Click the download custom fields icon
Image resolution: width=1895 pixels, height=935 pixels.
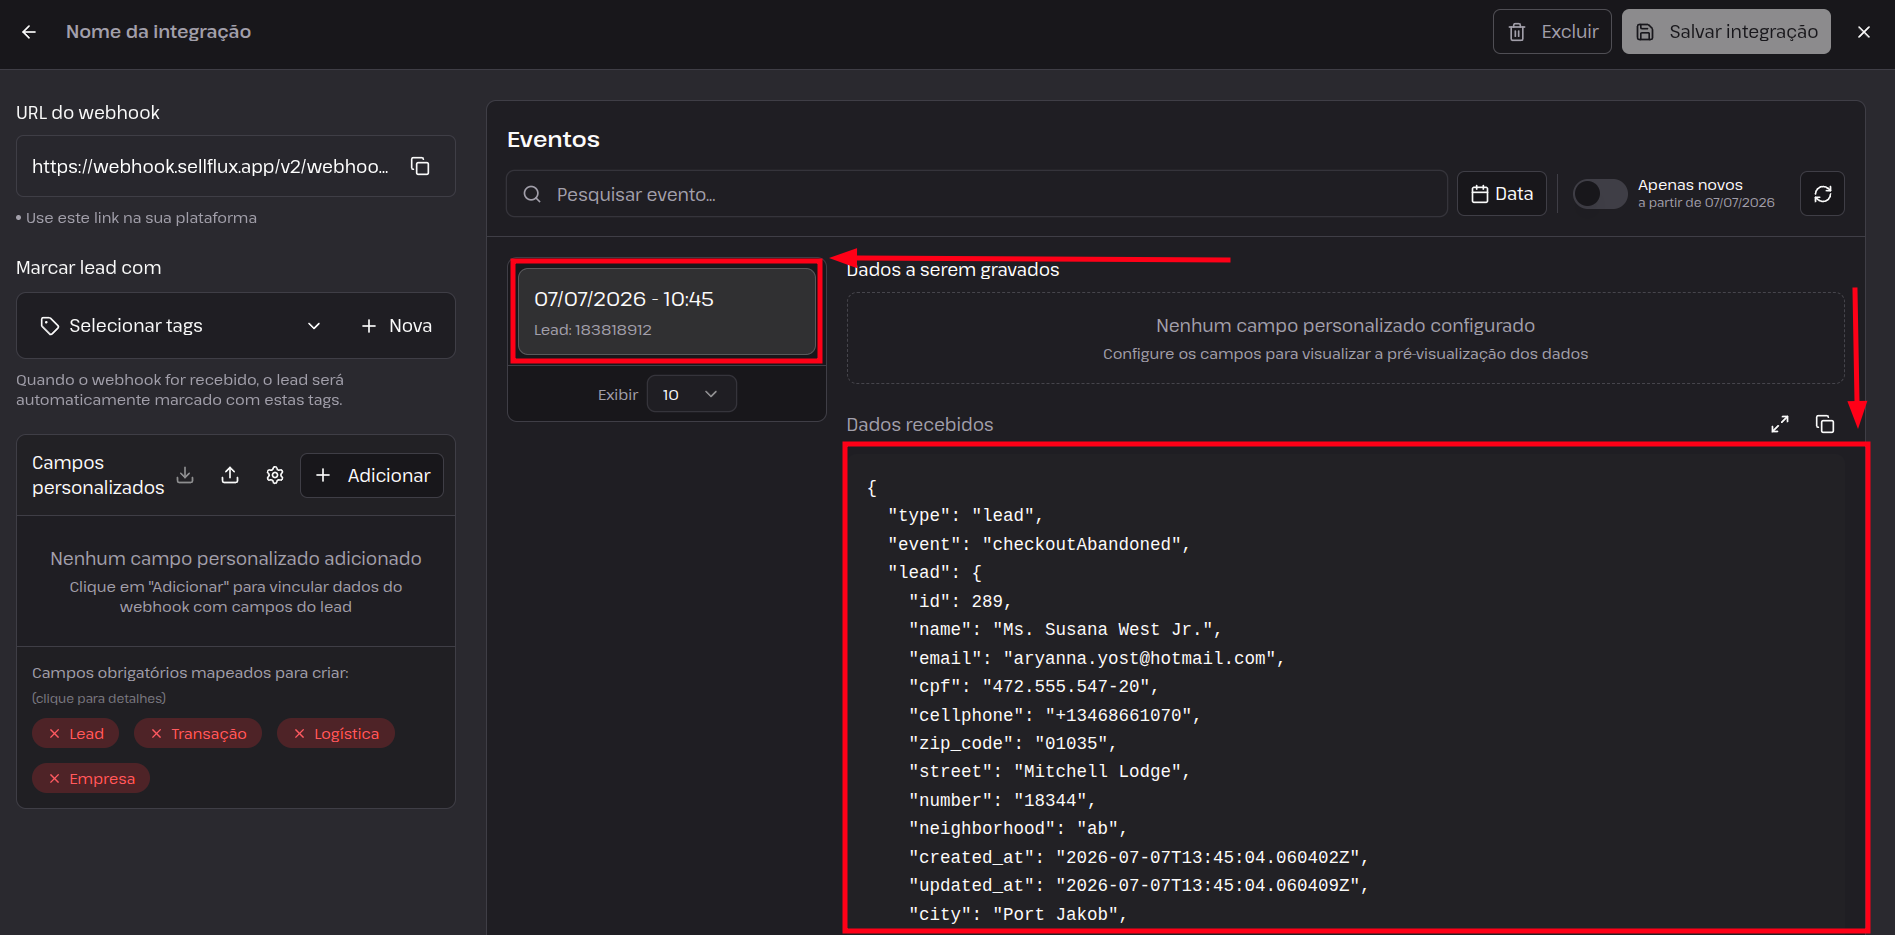click(185, 475)
